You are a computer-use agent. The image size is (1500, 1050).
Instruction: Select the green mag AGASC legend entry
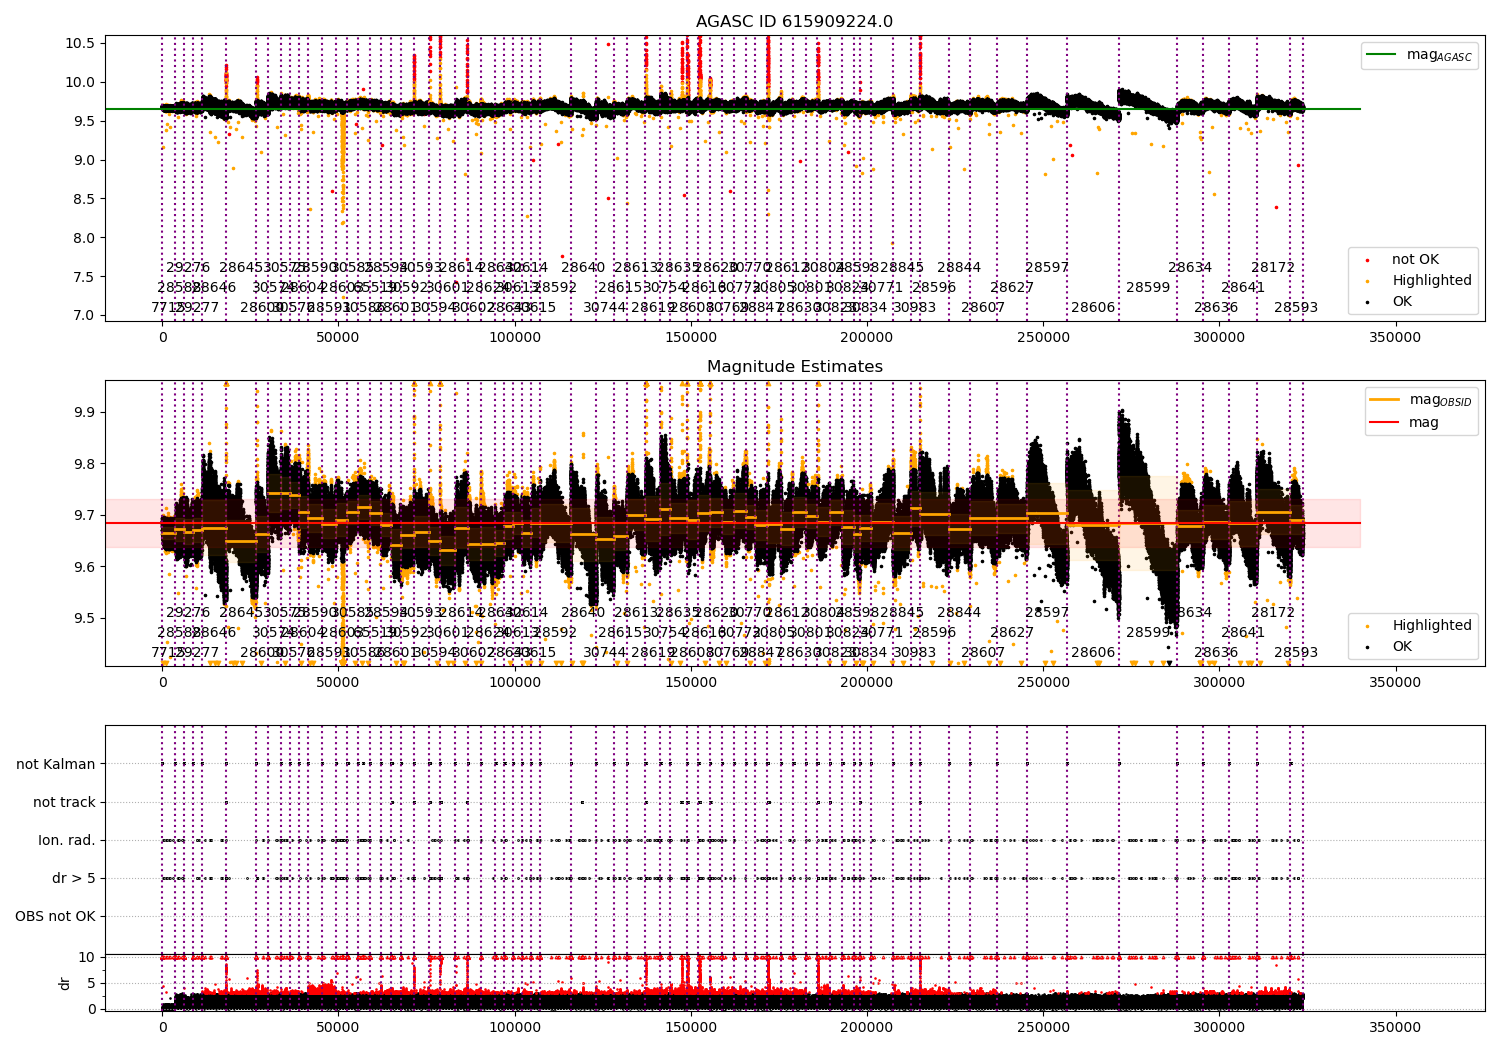pos(1419,55)
